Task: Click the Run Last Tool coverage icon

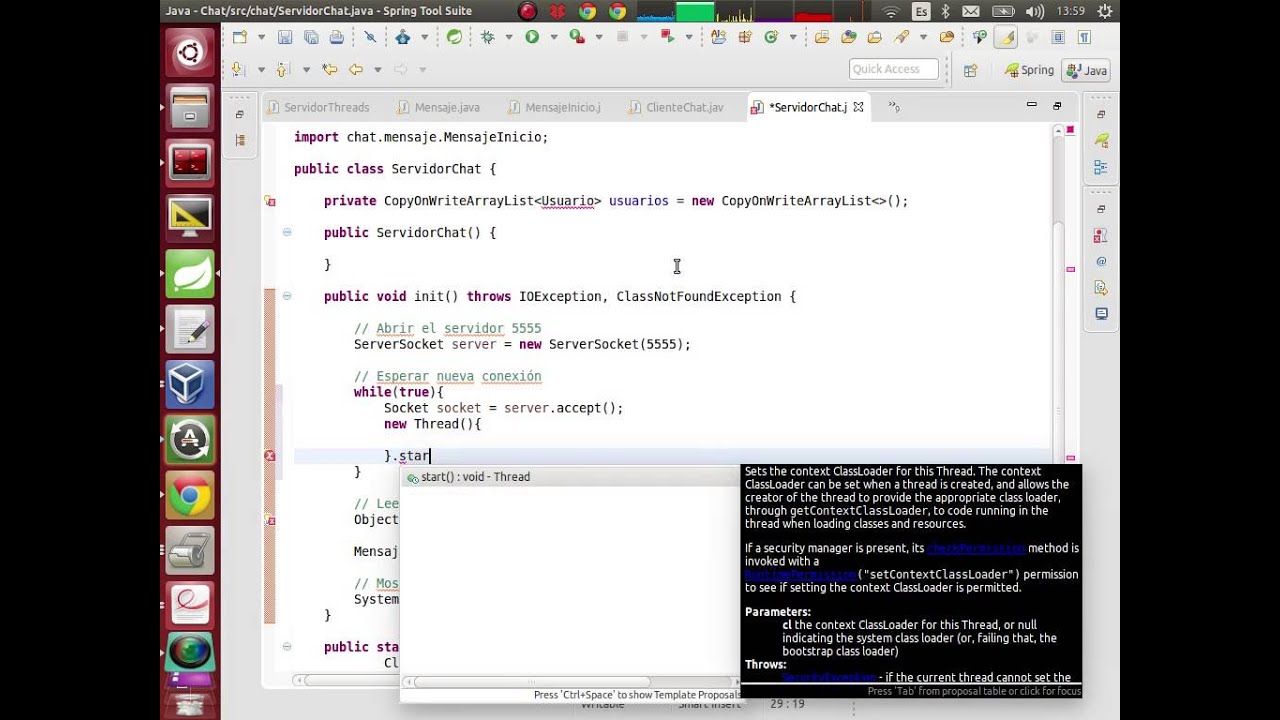Action: [576, 37]
